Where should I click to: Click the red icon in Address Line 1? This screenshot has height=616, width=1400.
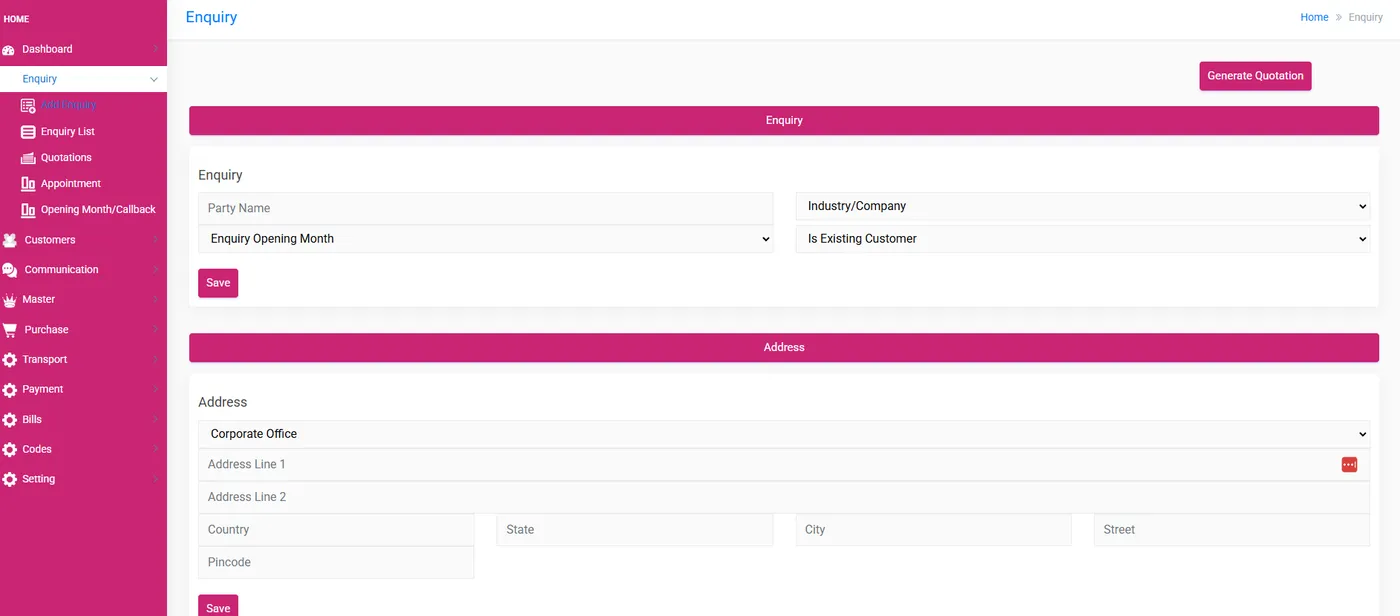click(1349, 465)
